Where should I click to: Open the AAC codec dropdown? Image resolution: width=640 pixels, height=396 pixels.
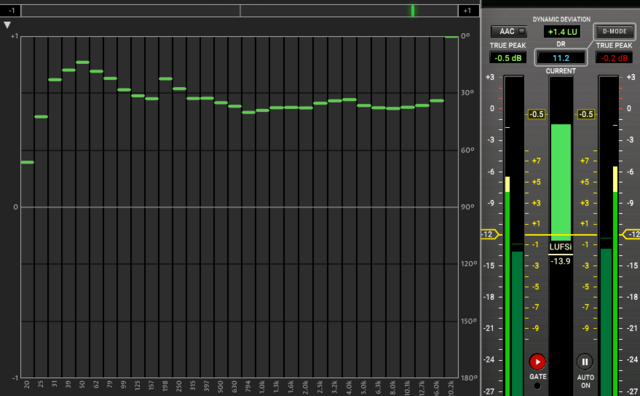point(509,31)
